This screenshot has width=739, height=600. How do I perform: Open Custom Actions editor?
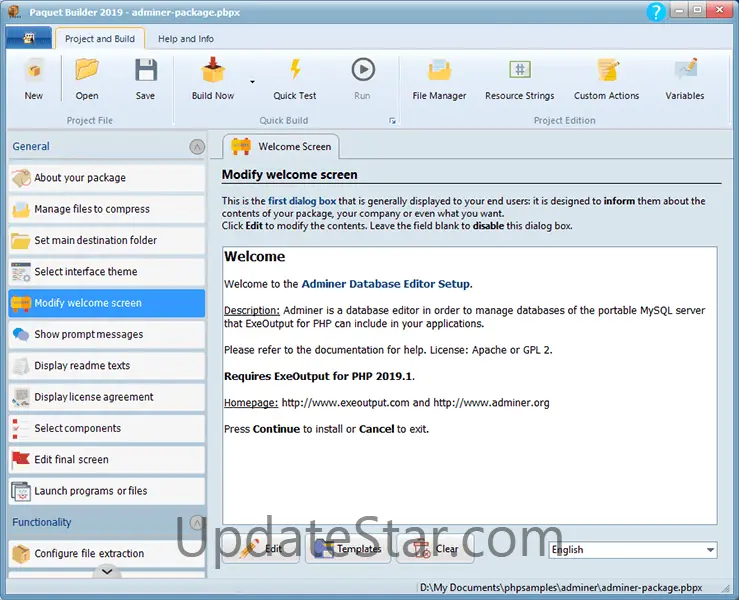point(606,78)
